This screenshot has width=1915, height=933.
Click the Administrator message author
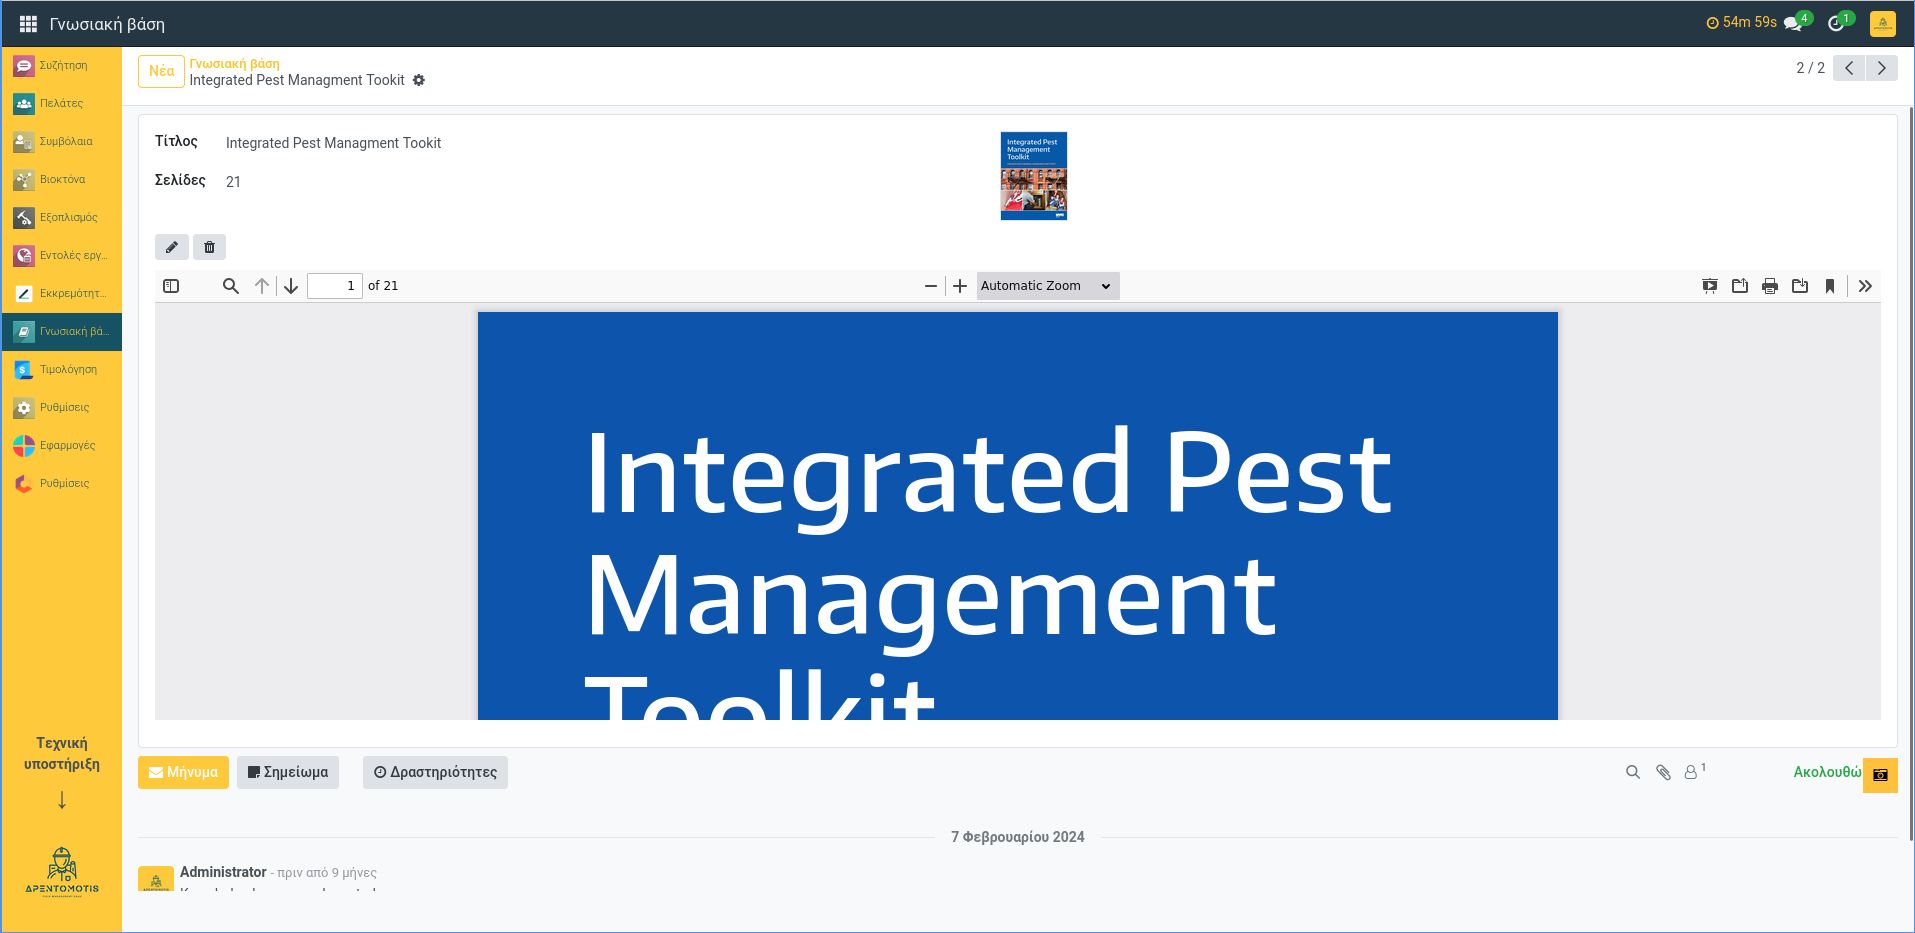(223, 872)
